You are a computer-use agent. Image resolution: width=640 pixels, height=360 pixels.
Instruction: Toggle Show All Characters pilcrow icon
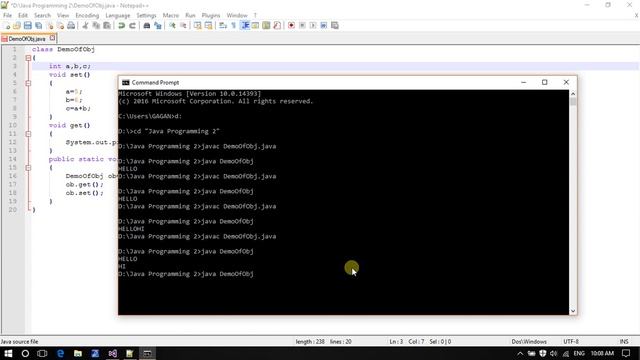234,25
